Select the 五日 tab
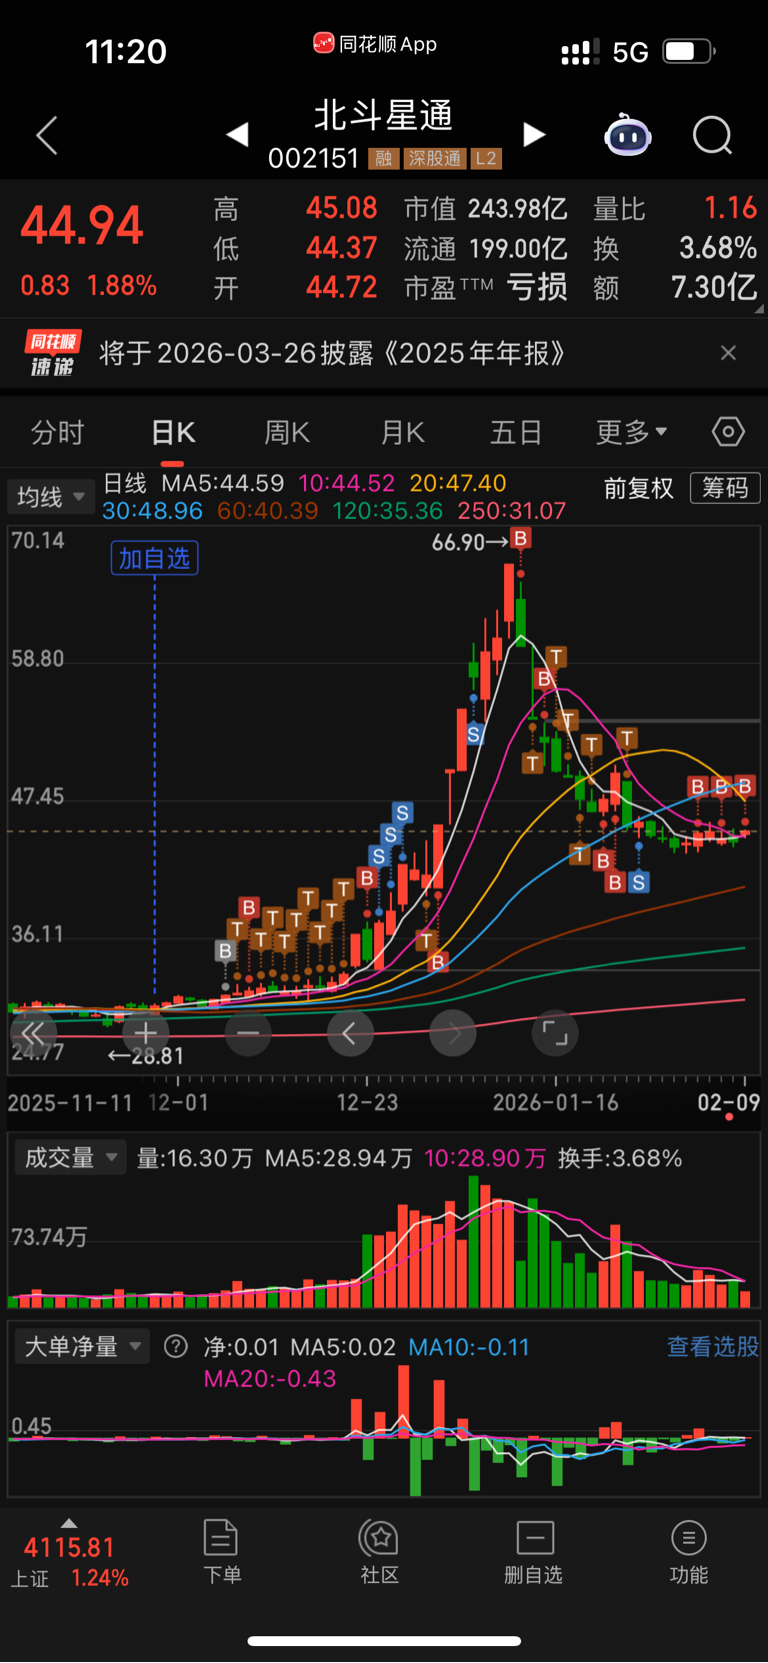768x1663 pixels. click(516, 433)
